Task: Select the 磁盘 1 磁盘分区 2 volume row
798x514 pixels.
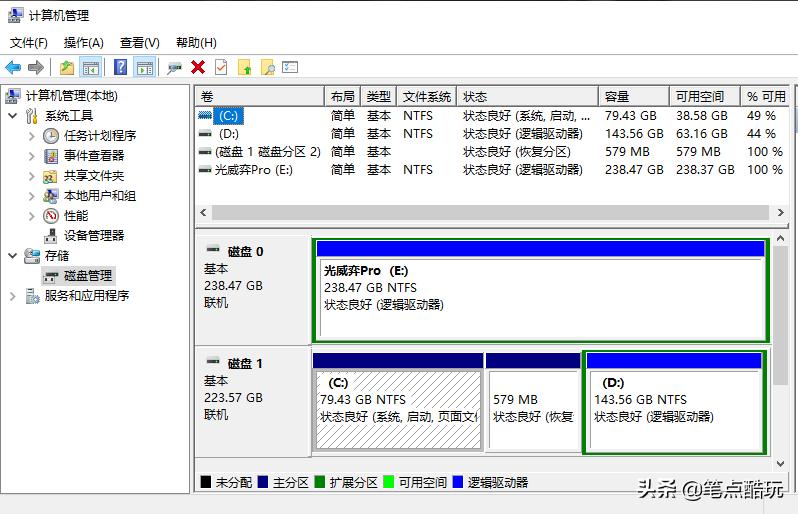Action: (492, 152)
